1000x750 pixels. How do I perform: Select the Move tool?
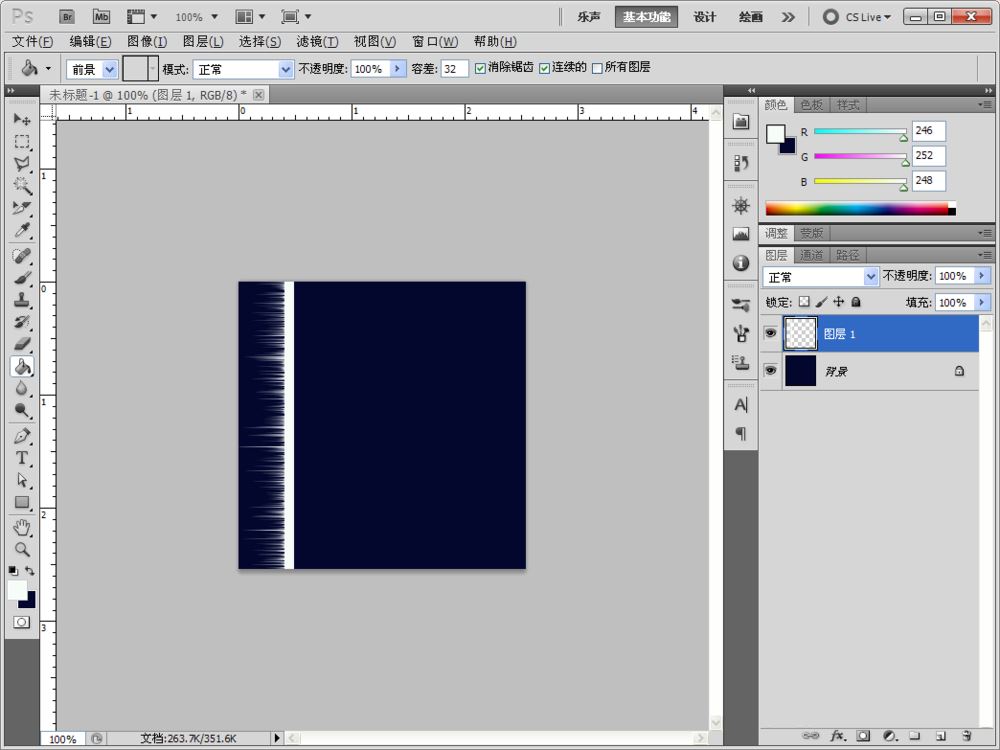[x=22, y=120]
